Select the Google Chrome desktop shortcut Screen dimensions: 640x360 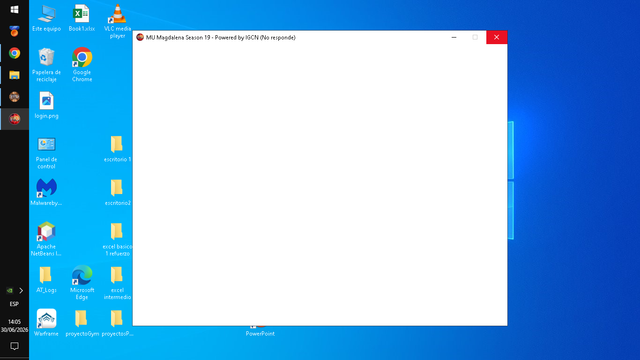pos(82,65)
